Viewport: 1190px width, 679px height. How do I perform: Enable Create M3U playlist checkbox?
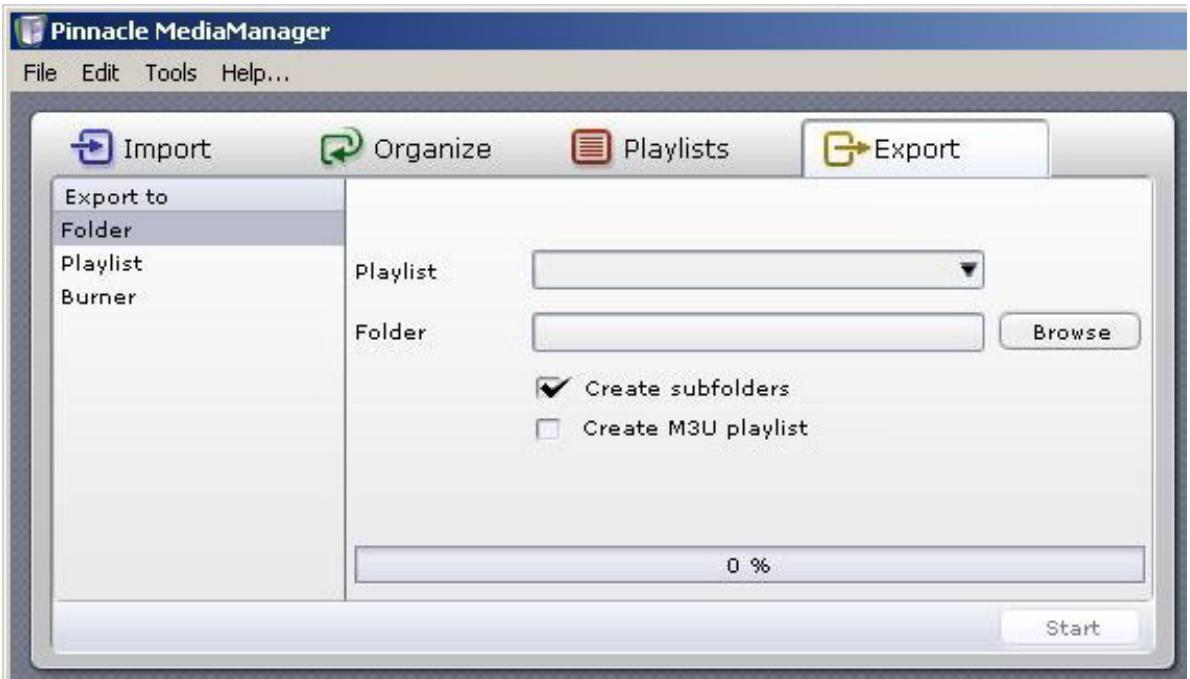pos(547,429)
